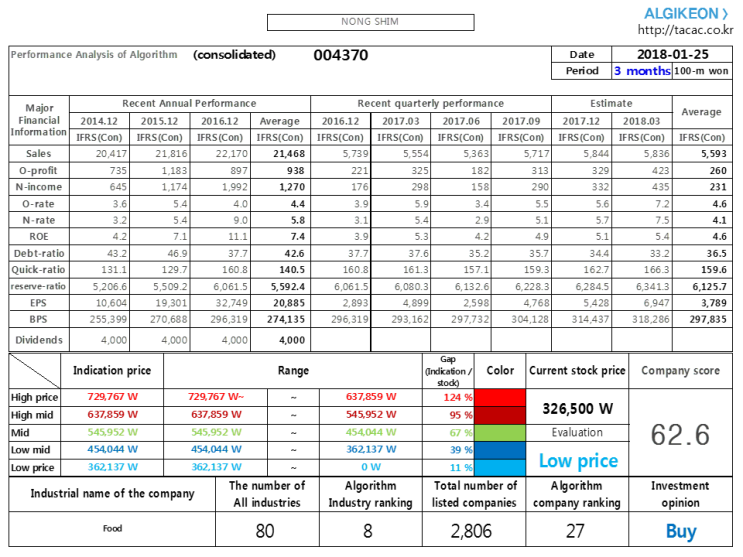Image resolution: width=743 pixels, height=557 pixels.
Task: Select the Recent quarterly performance header
Action: (431, 103)
